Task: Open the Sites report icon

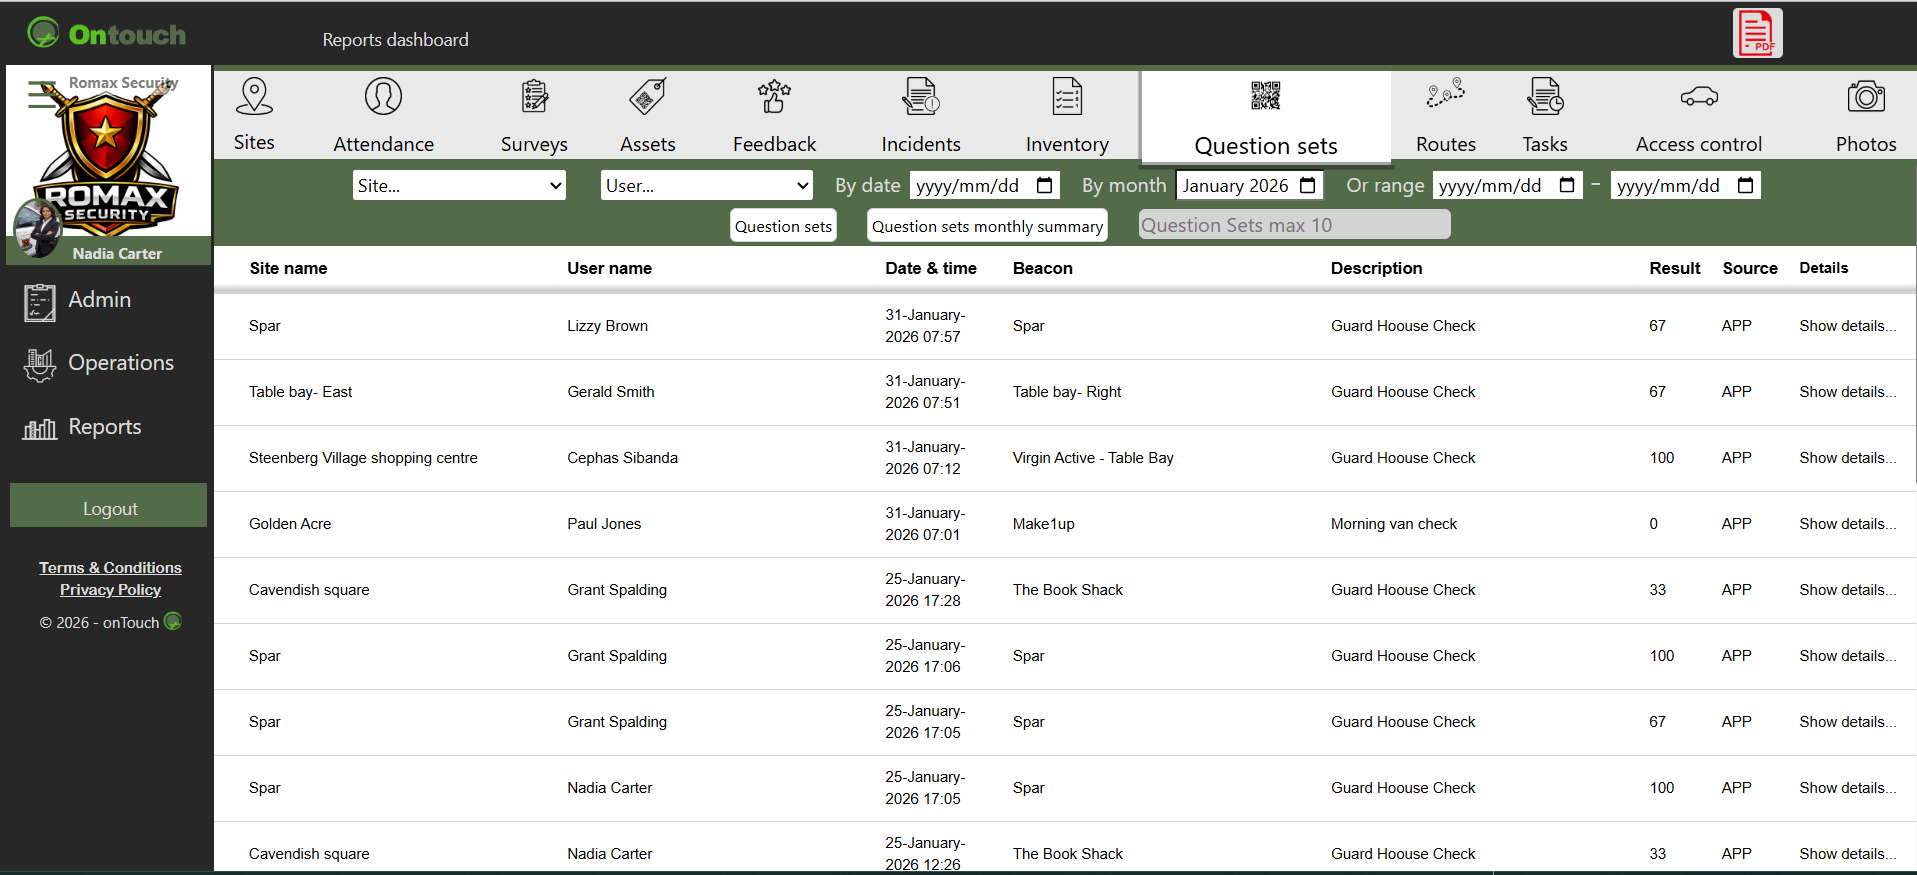Action: coord(254,97)
